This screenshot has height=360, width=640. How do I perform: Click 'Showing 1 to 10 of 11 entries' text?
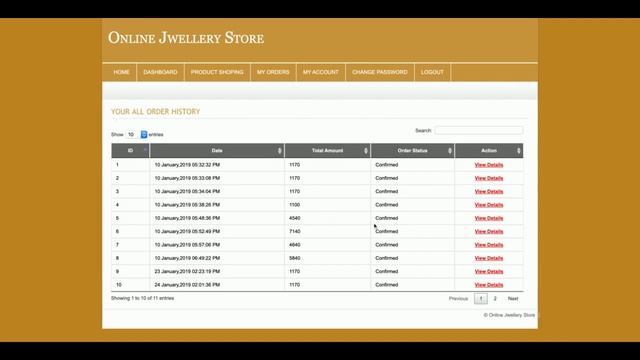click(x=142, y=298)
